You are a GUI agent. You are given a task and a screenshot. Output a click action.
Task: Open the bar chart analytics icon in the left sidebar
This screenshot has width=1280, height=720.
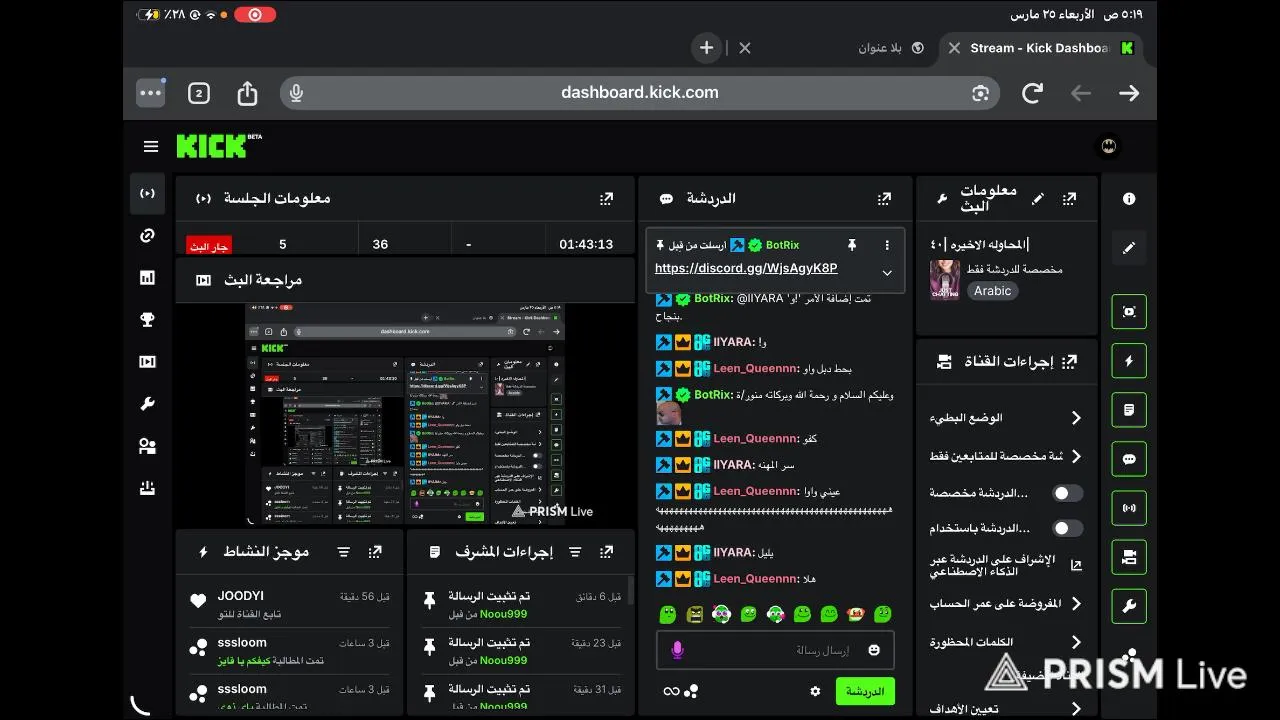(x=147, y=278)
